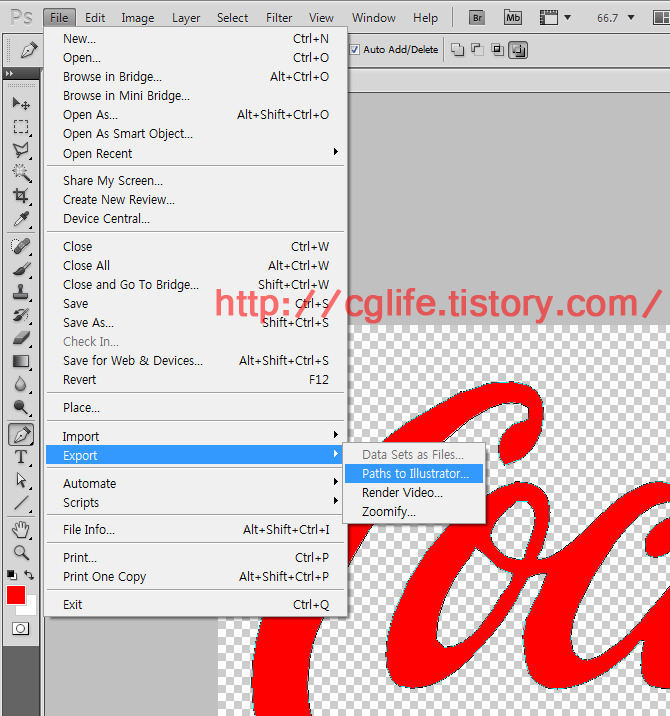Choose Open As Smart Object
This screenshot has width=670, height=716.
pyautogui.click(x=195, y=133)
